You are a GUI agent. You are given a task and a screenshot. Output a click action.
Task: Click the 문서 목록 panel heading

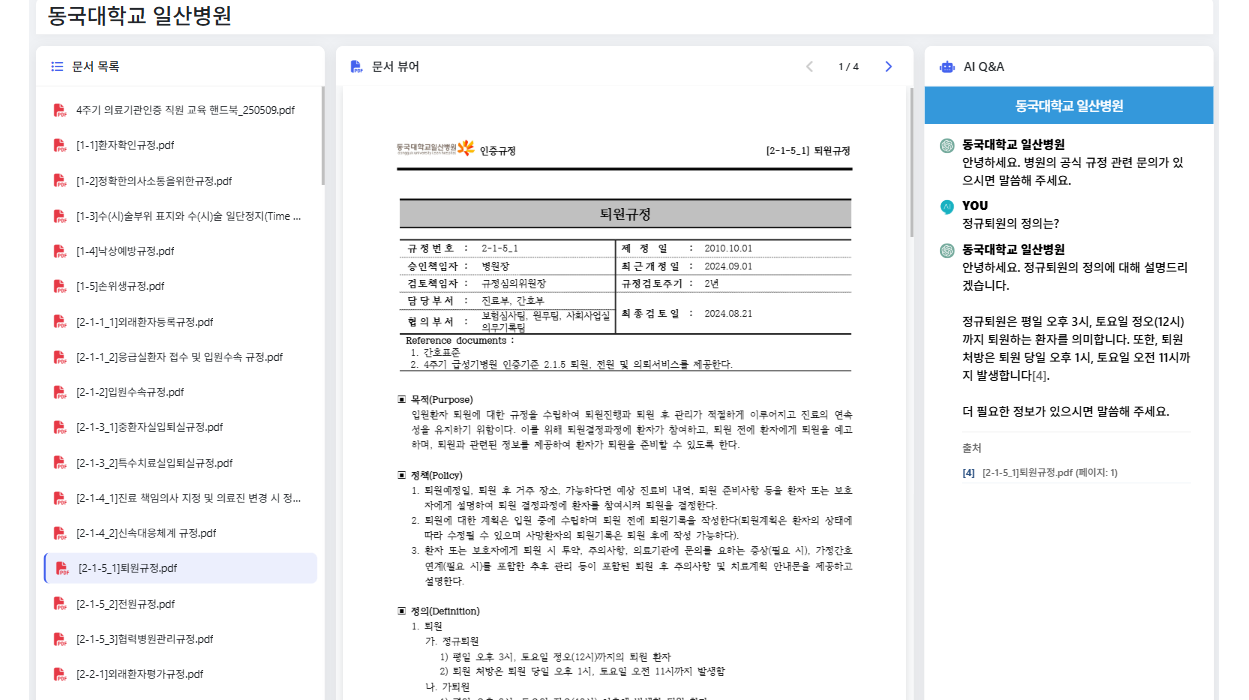point(96,67)
